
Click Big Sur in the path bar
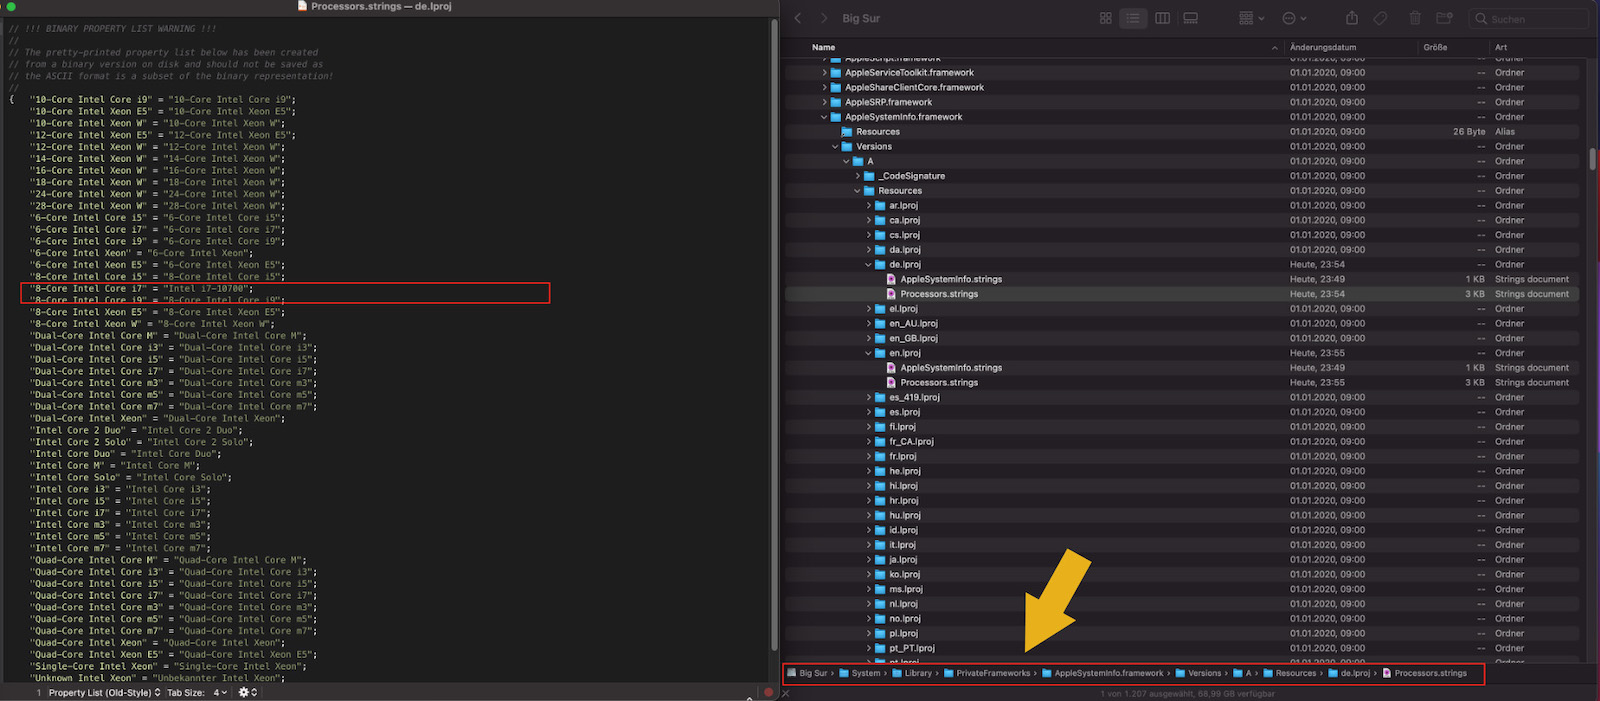(807, 673)
